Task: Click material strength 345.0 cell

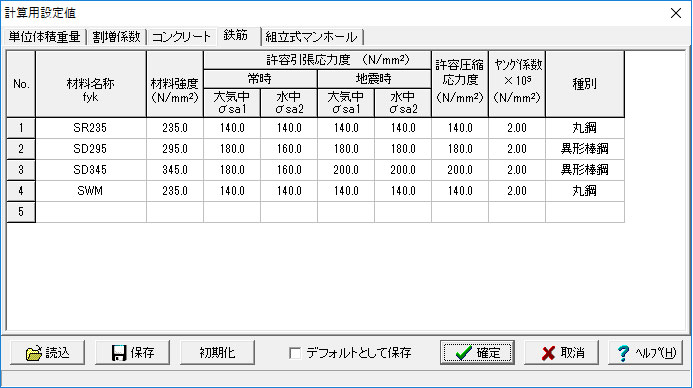Action: click(x=175, y=170)
